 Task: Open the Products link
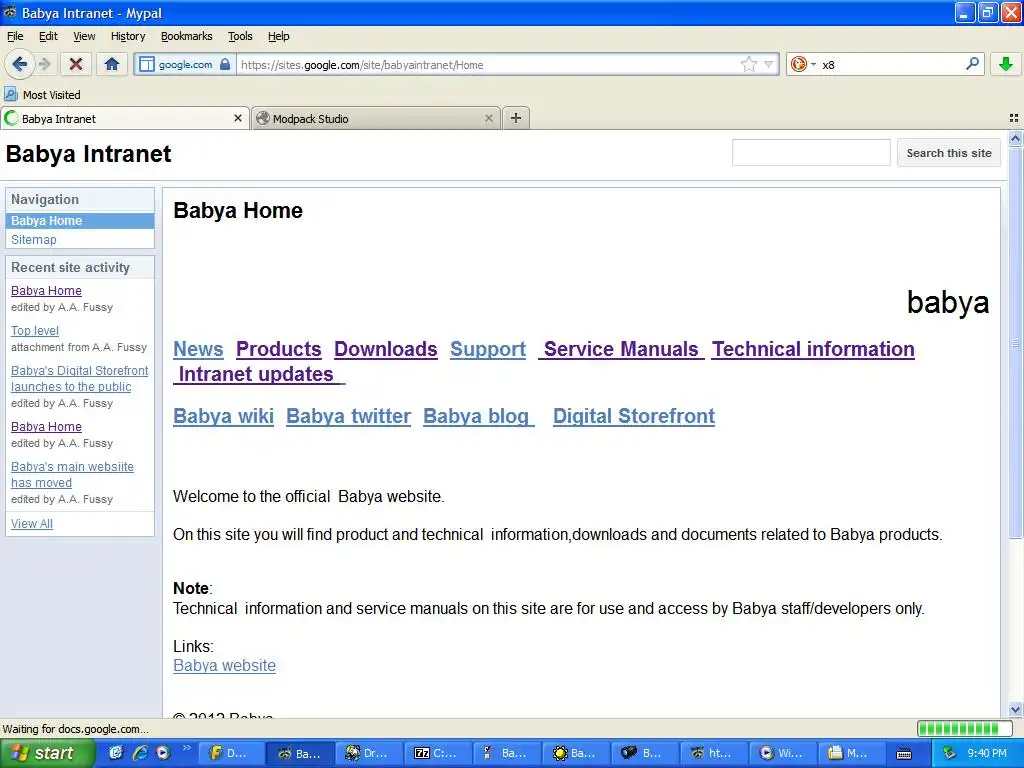[x=279, y=349]
